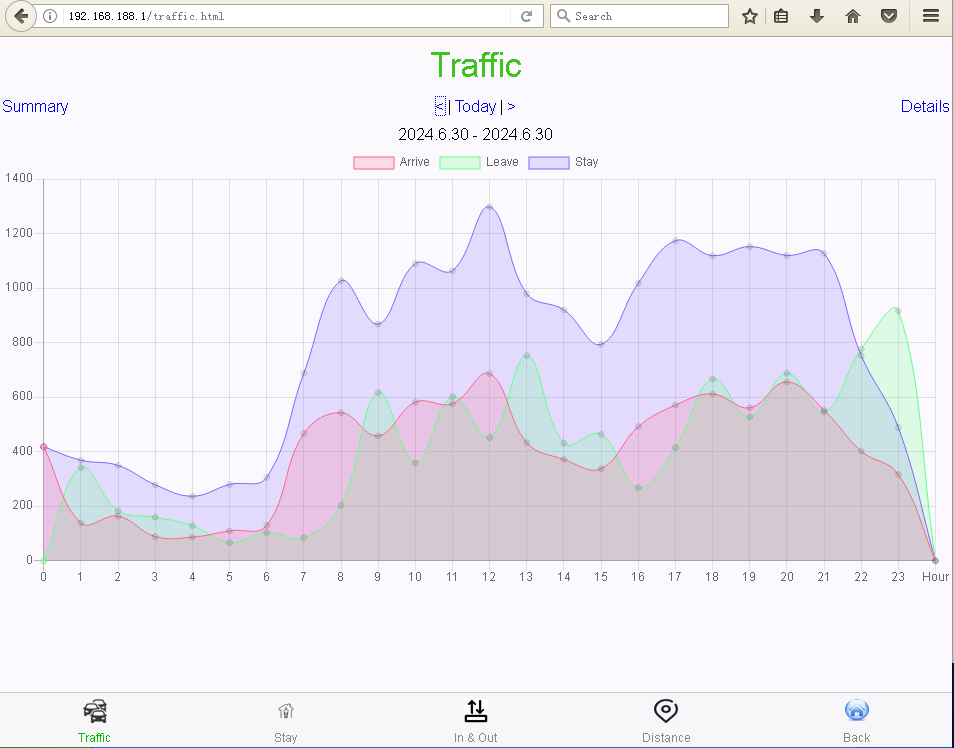
Task: Click the In & Out arrows icon
Action: point(476,710)
